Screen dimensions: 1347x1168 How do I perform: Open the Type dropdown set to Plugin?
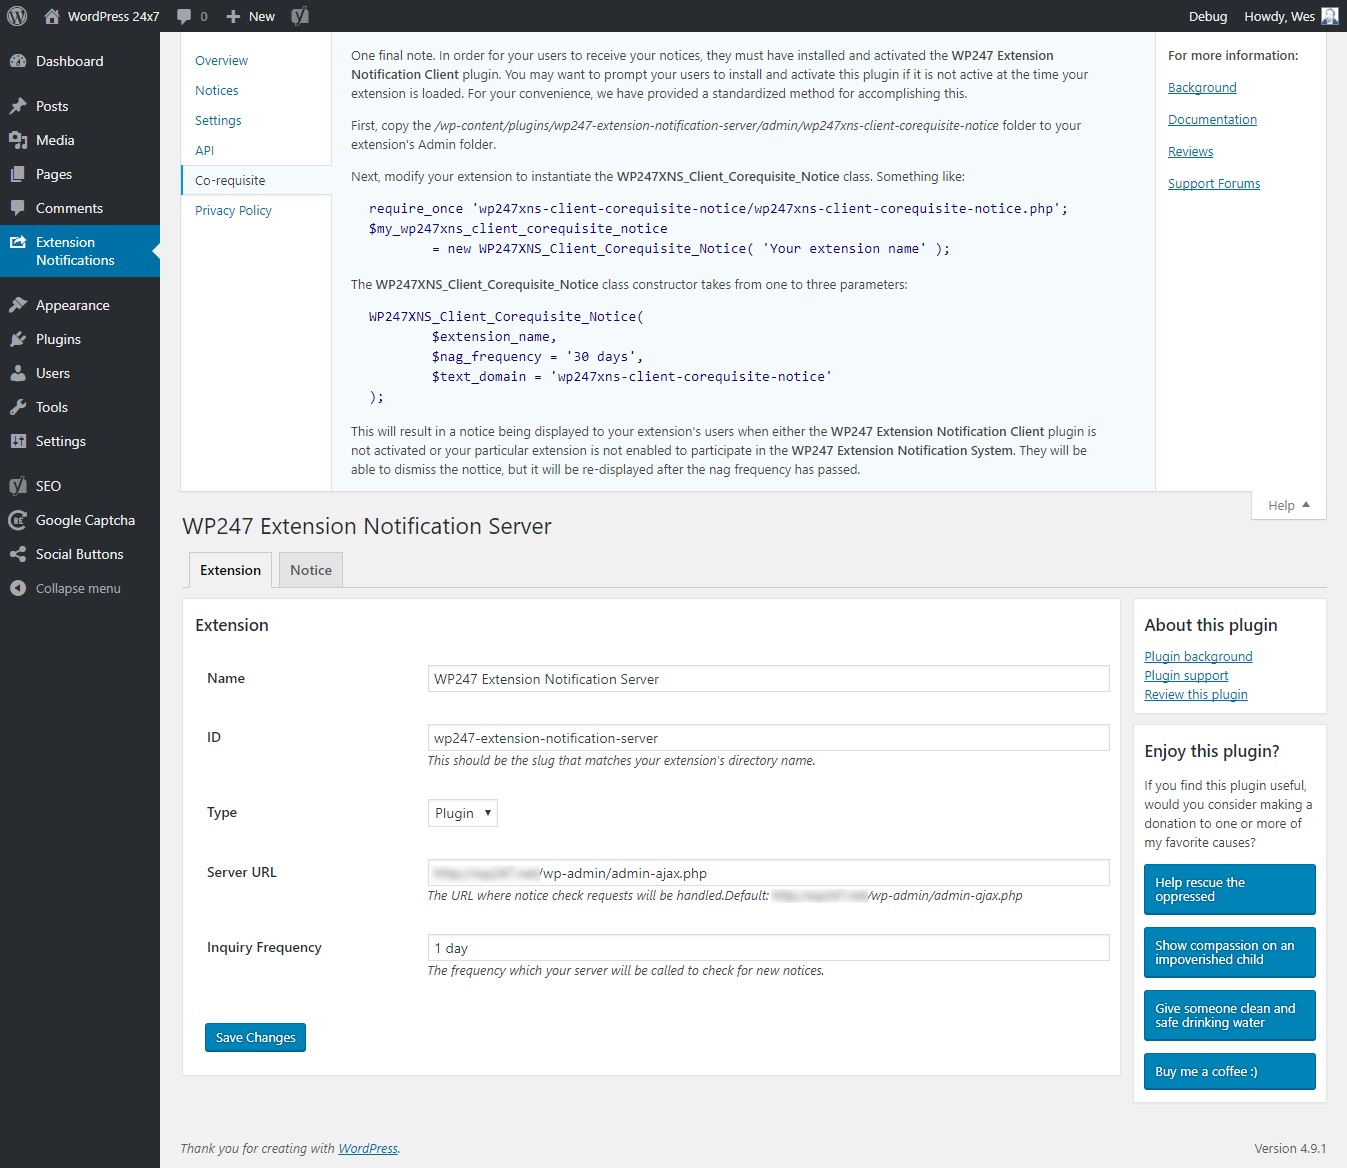click(x=462, y=813)
